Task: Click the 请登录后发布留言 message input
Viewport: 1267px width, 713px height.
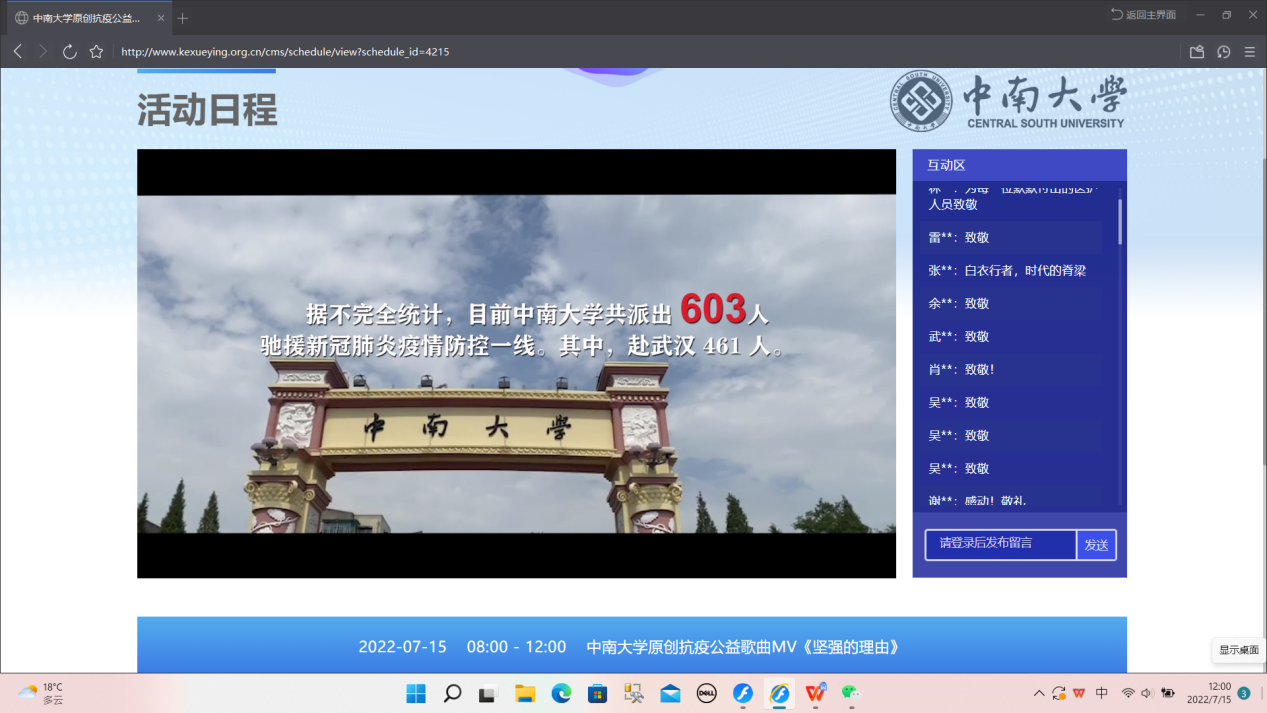Action: (x=1000, y=544)
